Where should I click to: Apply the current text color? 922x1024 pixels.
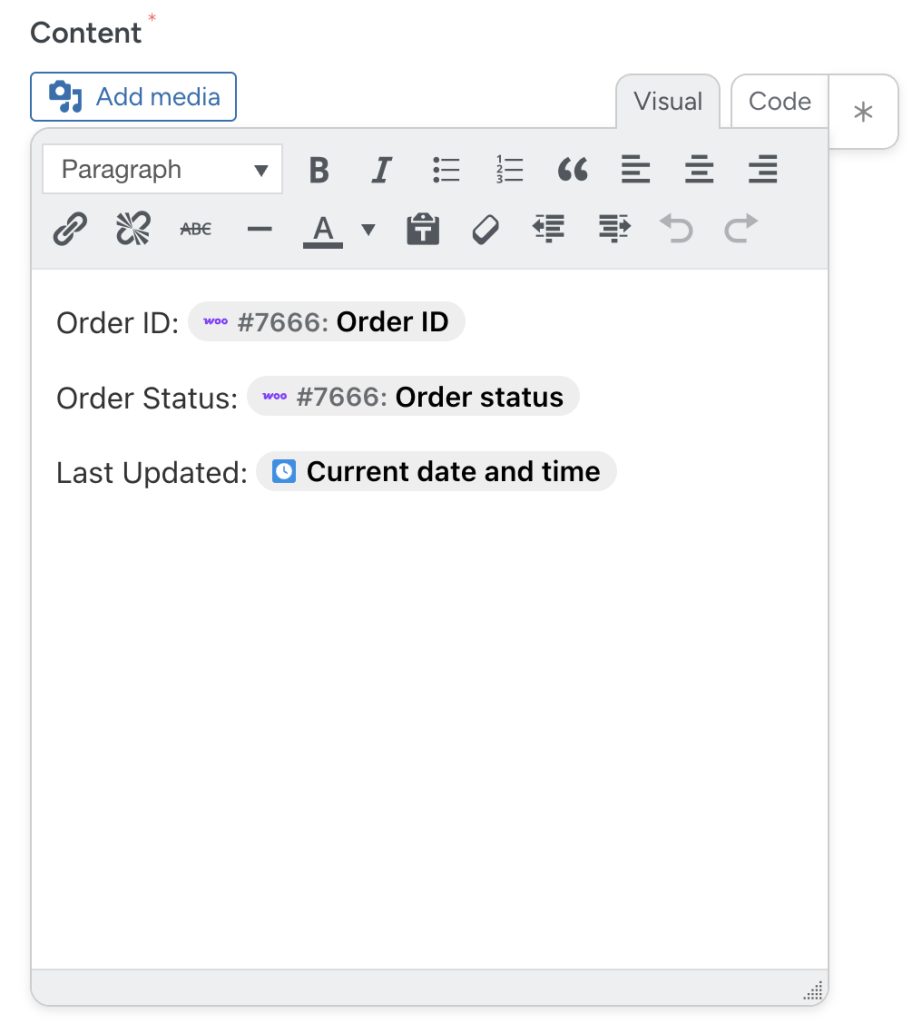(x=322, y=228)
